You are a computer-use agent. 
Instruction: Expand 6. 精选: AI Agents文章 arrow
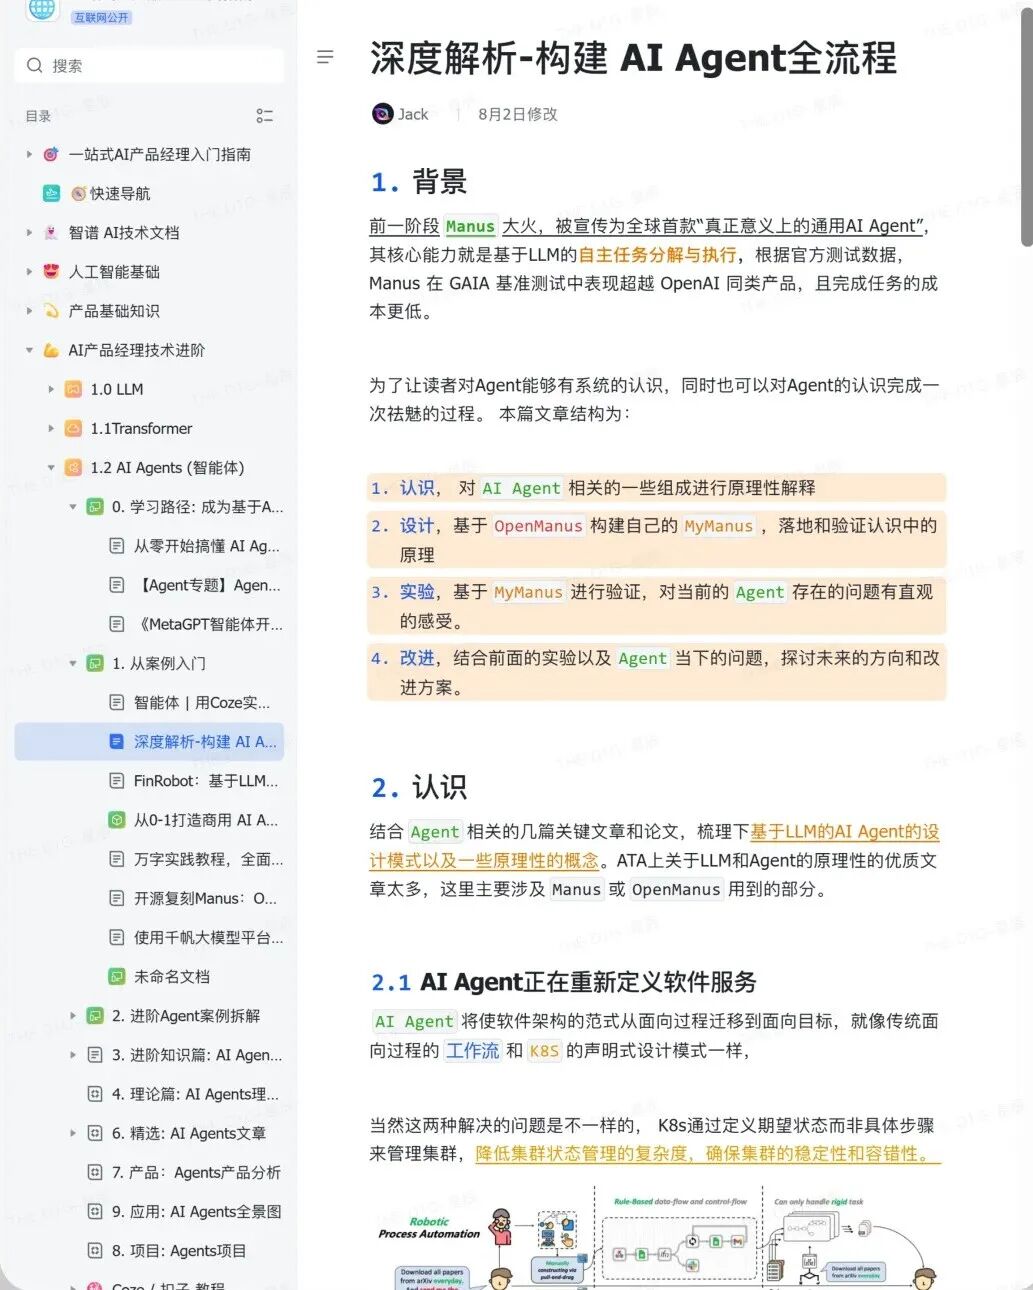pos(73,1133)
